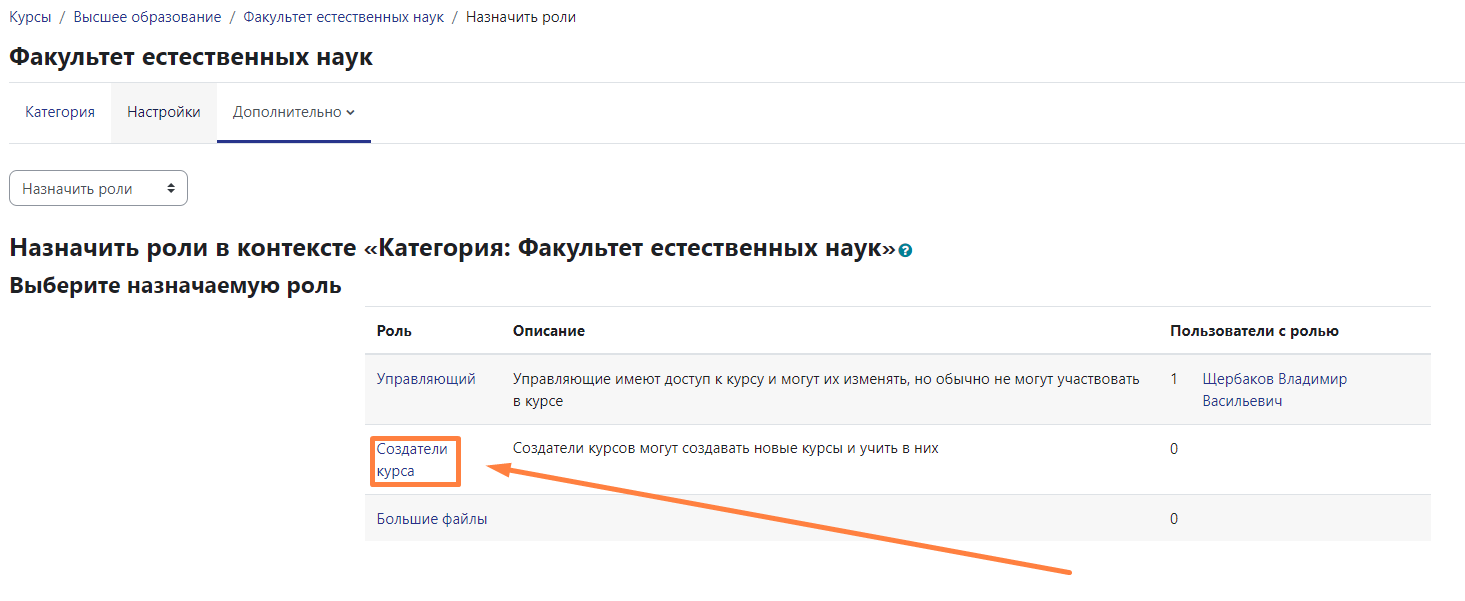The height and width of the screenshot is (601, 1465).
Task: Click the Создатели курсов description text
Action: coord(725,449)
